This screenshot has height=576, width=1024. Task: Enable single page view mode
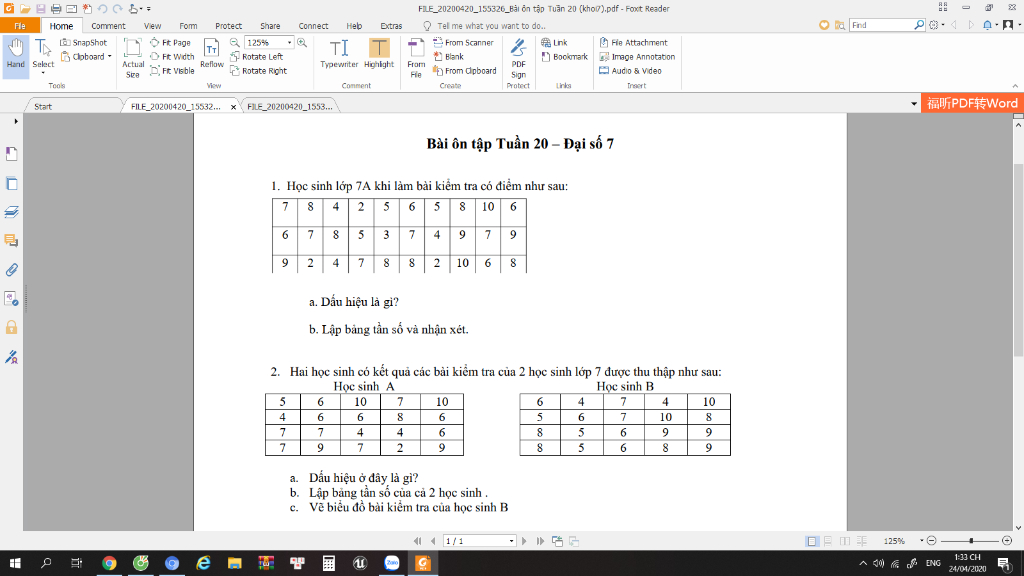coord(812,541)
